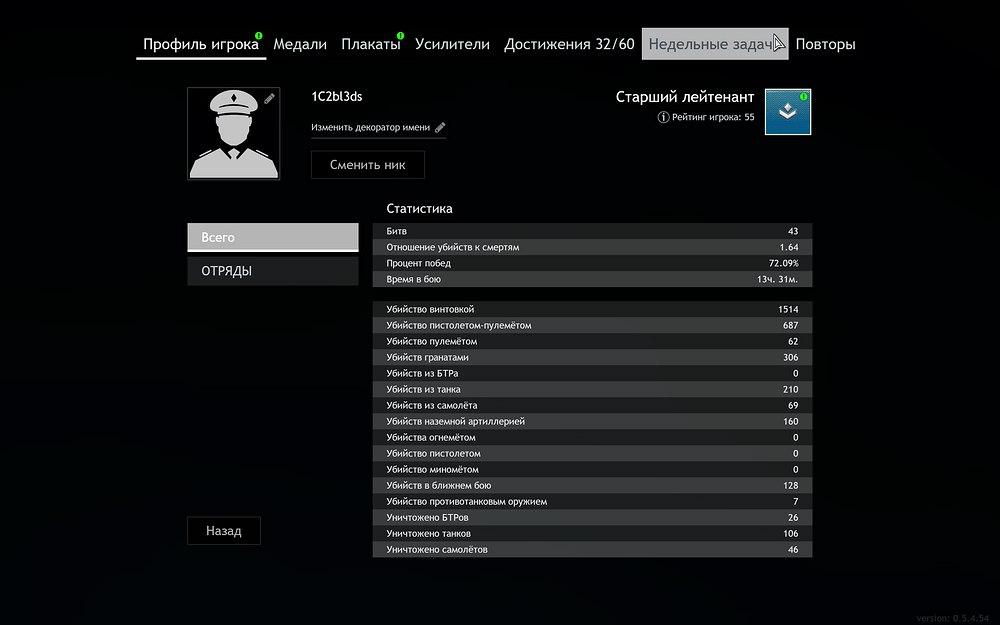Viewport: 1000px width, 625px height.
Task: Open the 'Недельные задачи' tab
Action: pos(714,44)
